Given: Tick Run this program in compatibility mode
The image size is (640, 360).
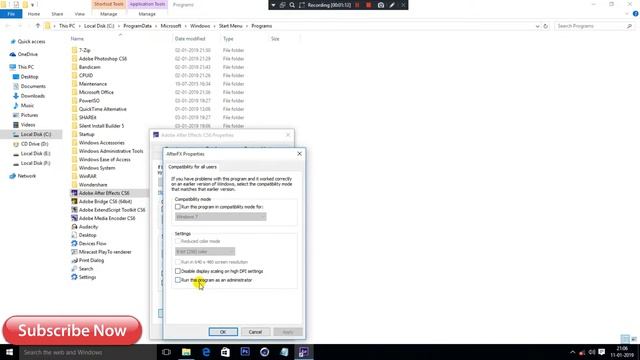Looking at the screenshot, I should click(x=178, y=207).
